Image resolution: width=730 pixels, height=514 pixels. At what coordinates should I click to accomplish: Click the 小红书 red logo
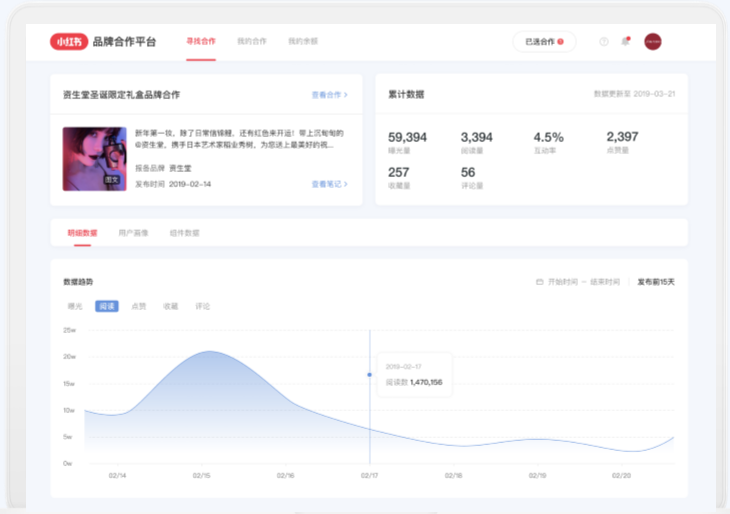[x=69, y=41]
